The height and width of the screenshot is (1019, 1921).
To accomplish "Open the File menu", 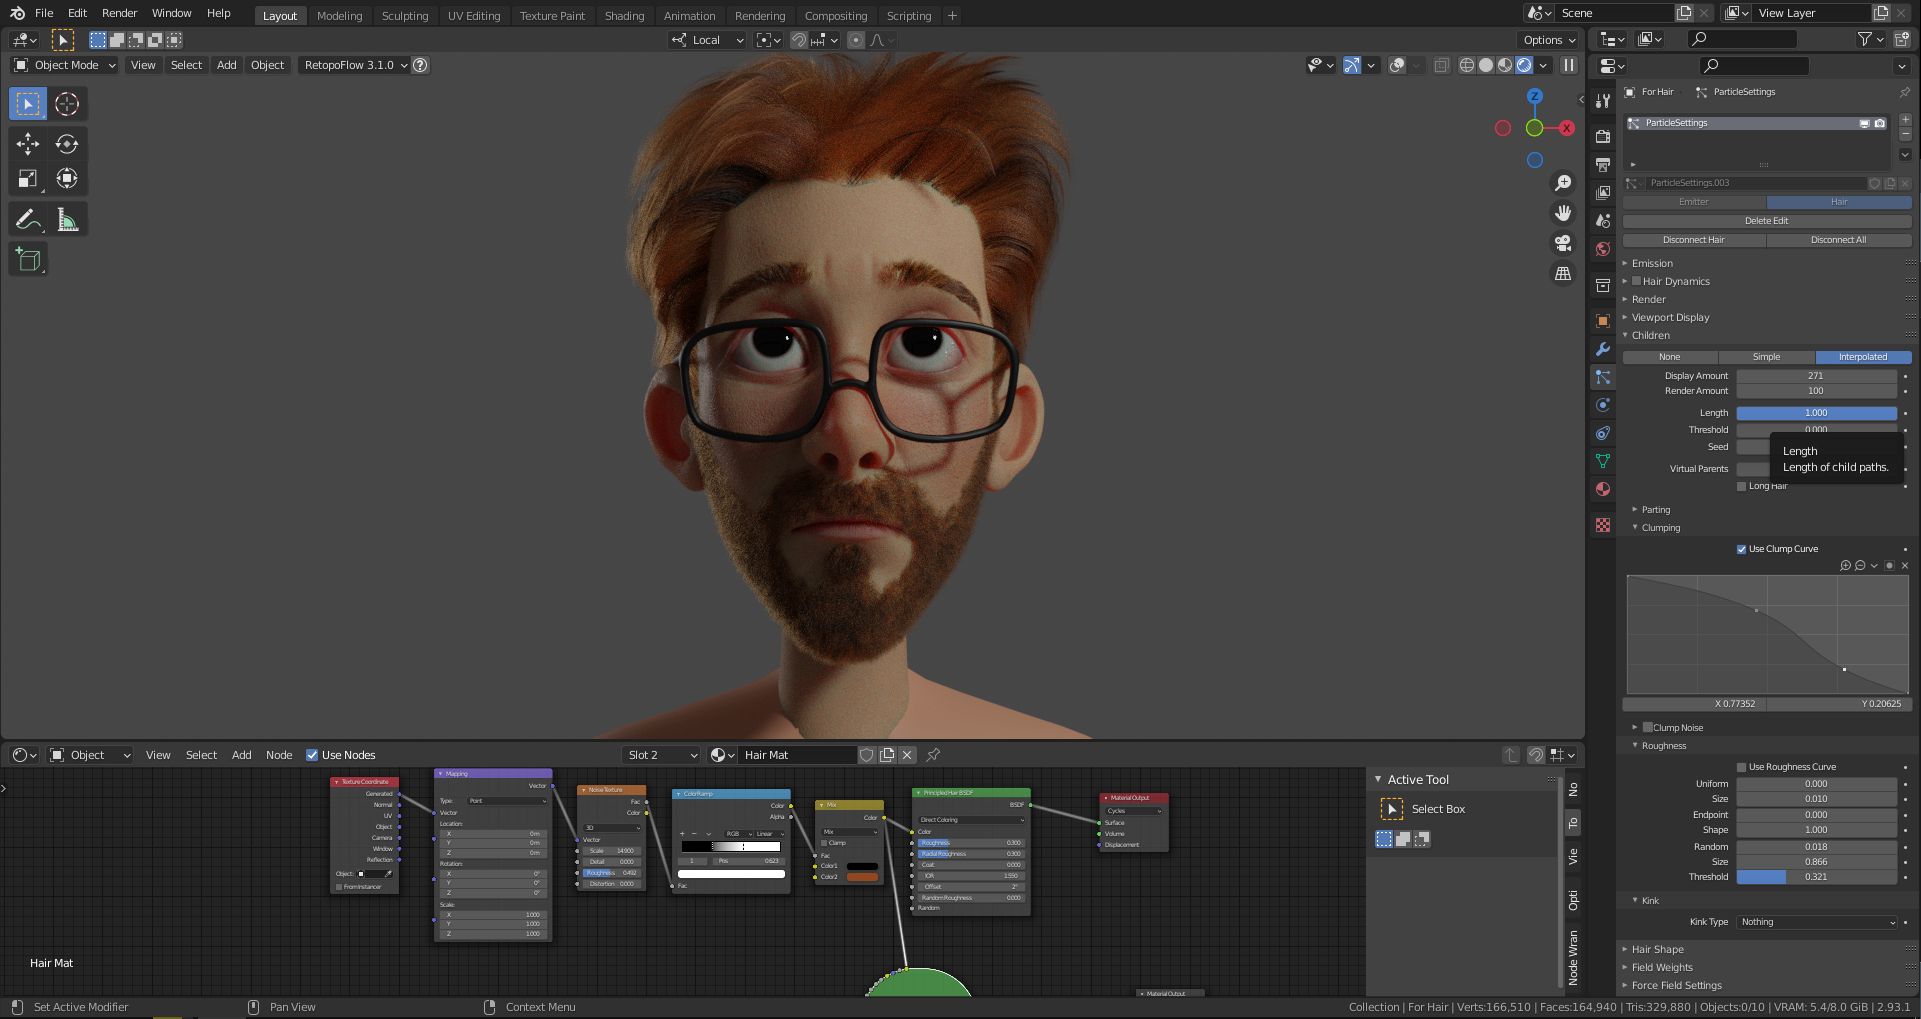I will (44, 13).
